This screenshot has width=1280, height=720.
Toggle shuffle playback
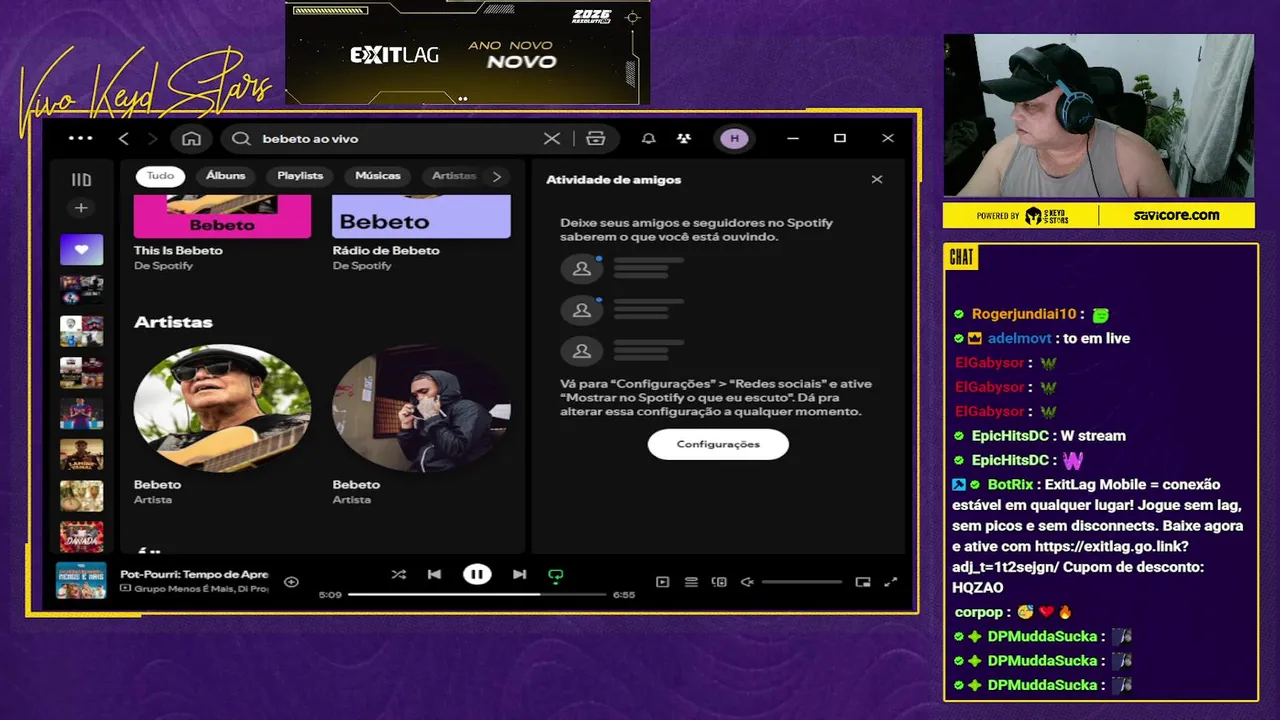pyautogui.click(x=398, y=574)
